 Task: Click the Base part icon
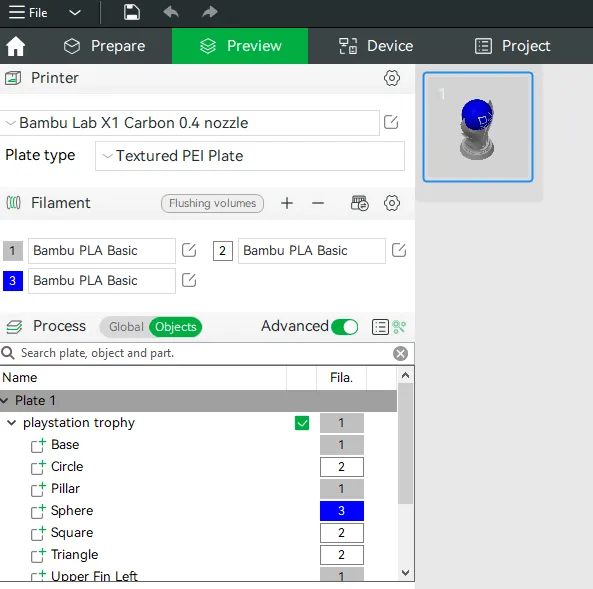point(38,445)
